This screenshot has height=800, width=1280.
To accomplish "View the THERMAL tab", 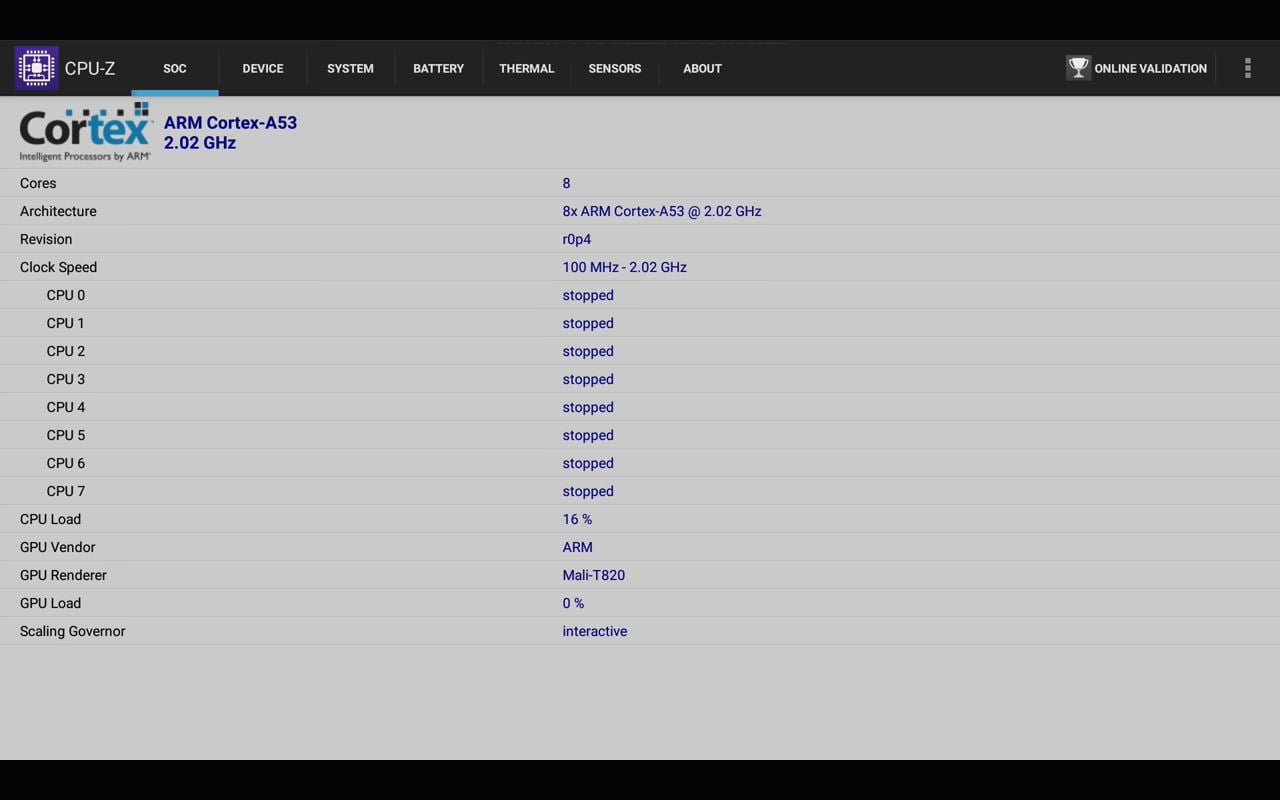I will click(527, 68).
